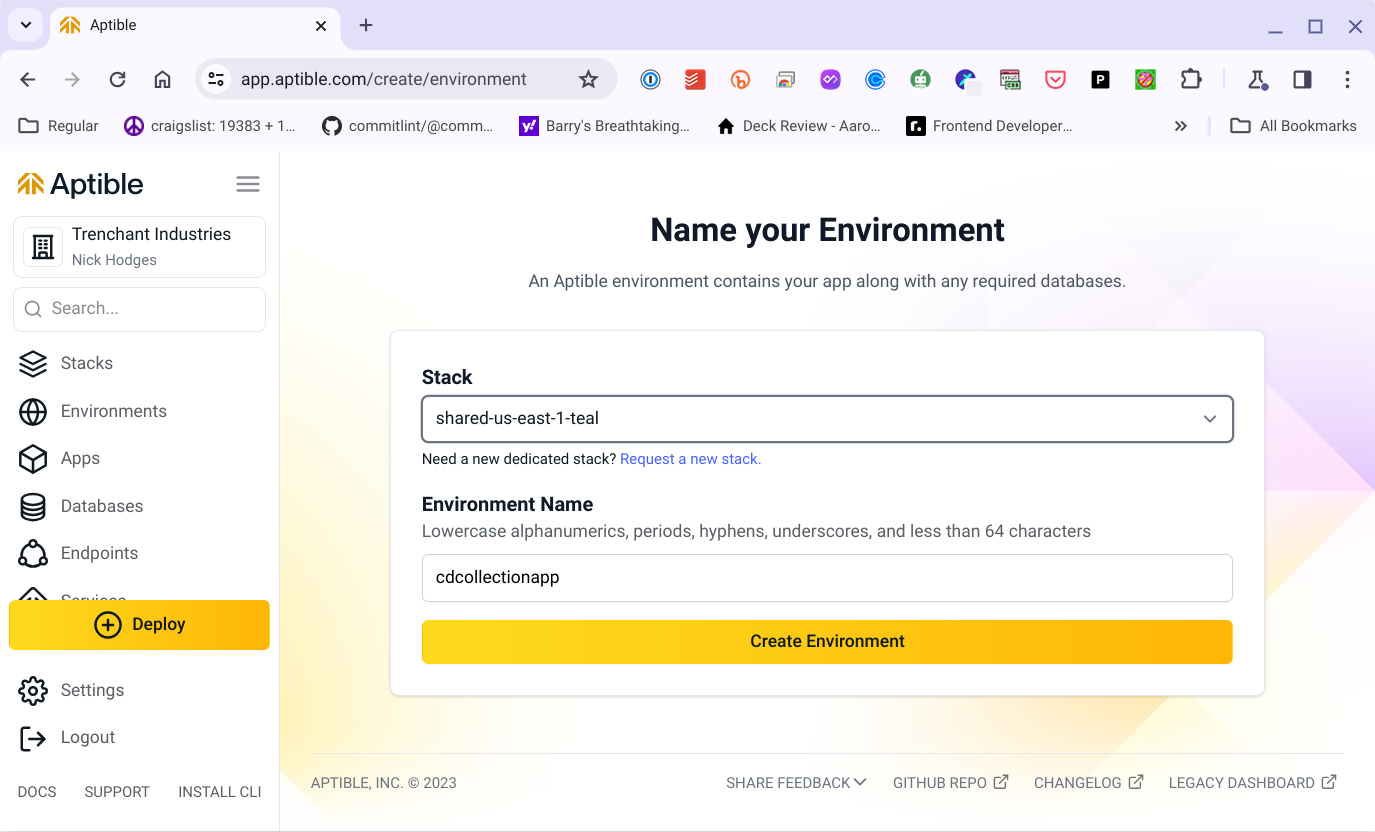Open the 1Password extension icon

coord(651,80)
